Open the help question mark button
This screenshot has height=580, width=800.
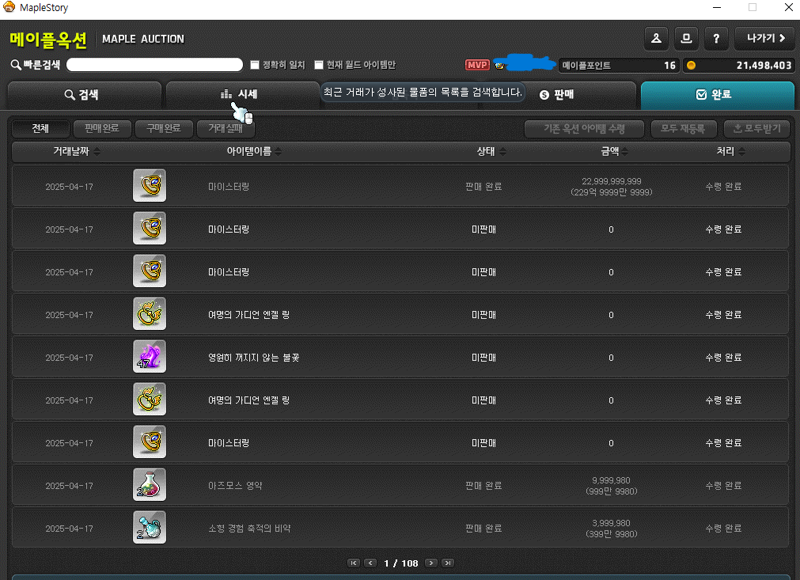coord(716,38)
